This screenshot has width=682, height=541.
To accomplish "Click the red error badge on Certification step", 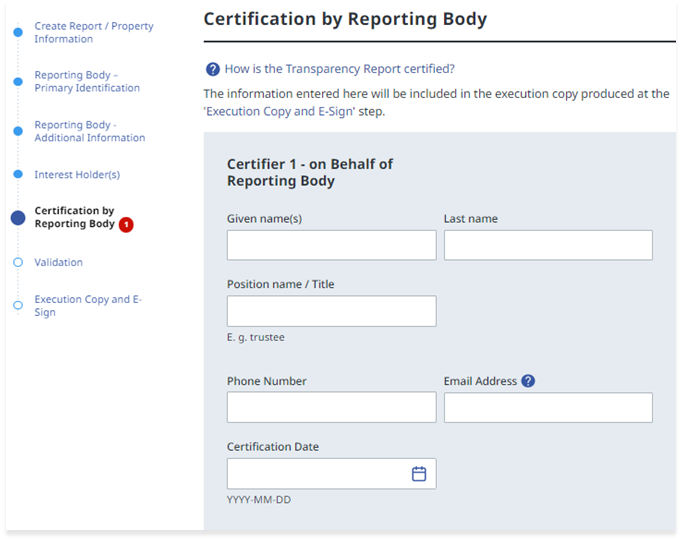I will tap(126, 224).
